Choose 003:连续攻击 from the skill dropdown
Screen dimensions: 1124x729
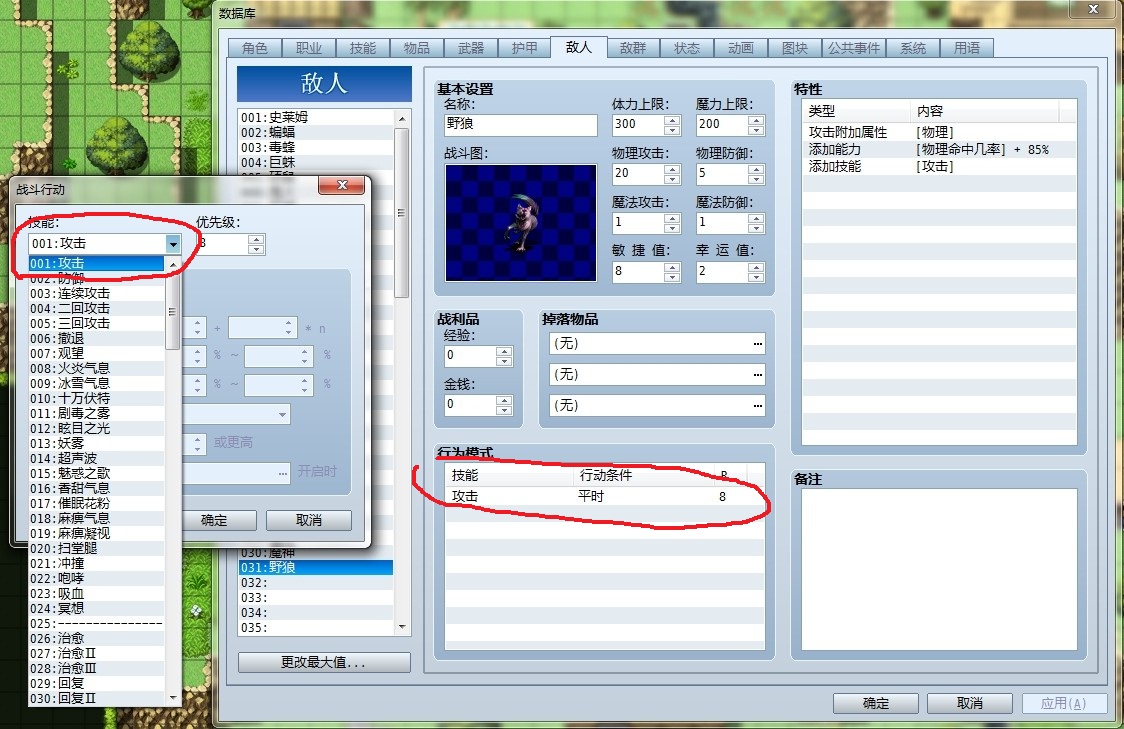96,293
